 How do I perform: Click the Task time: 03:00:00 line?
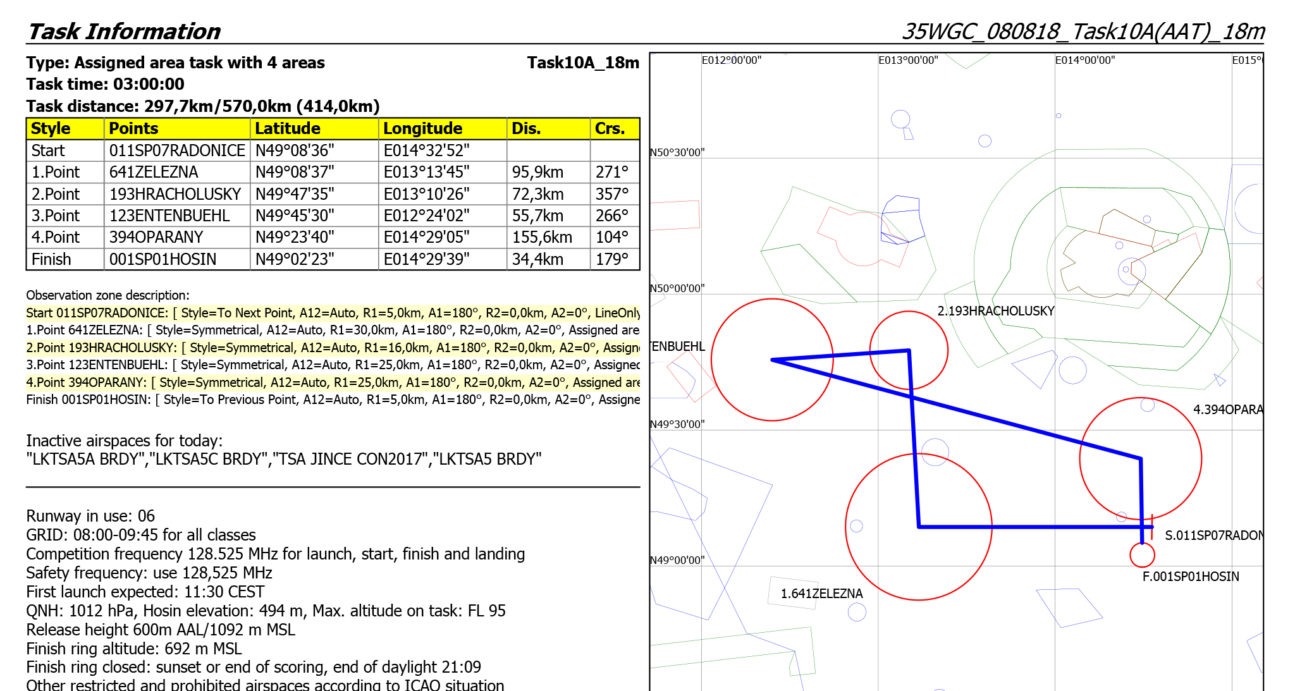105,84
